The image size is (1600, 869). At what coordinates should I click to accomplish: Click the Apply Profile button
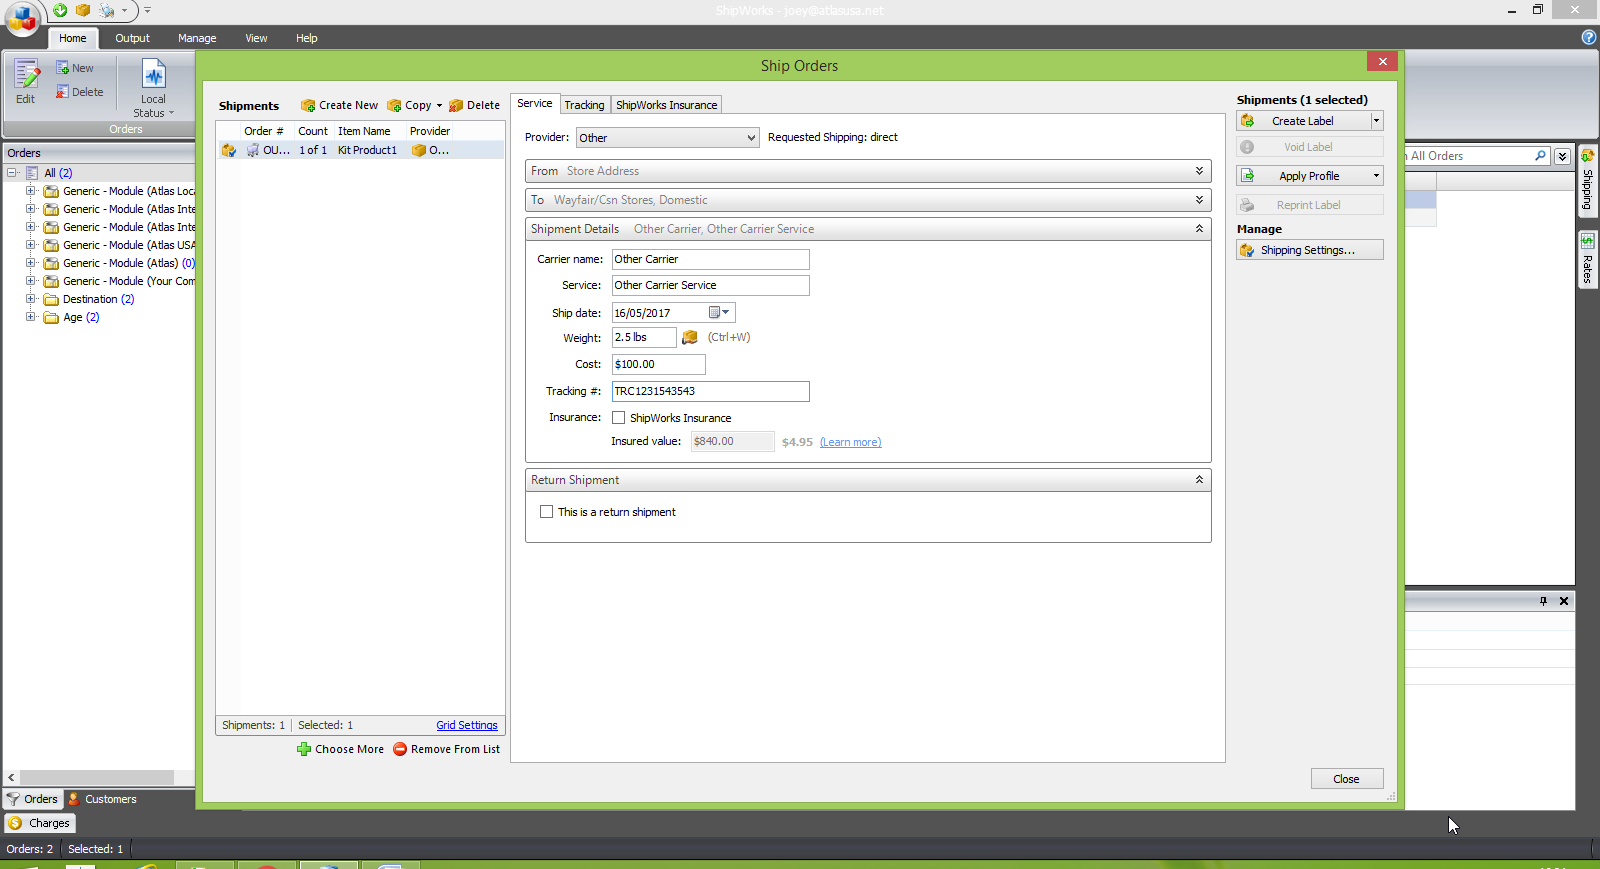pyautogui.click(x=1310, y=176)
